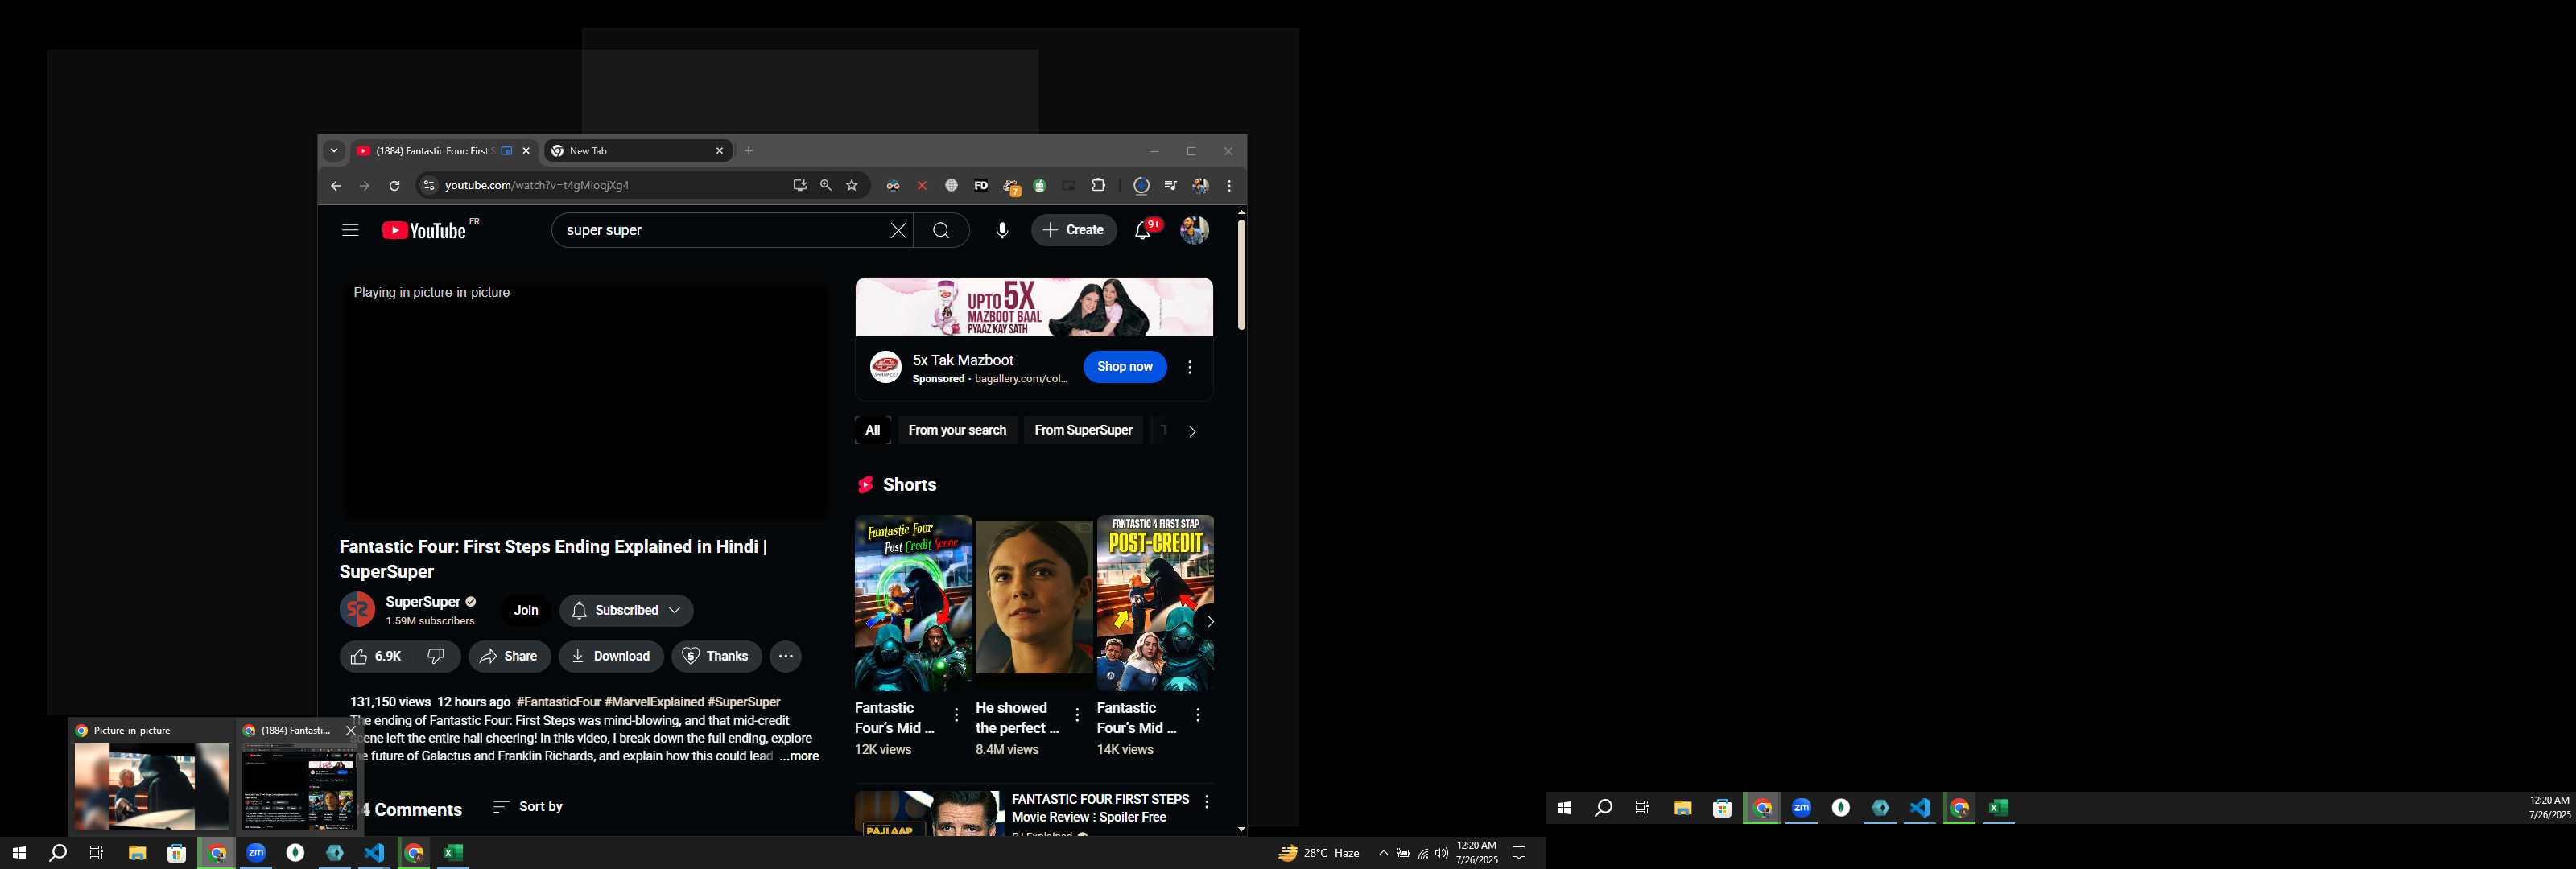Open a new Chrome tab with plus
The height and width of the screenshot is (869, 2576).
click(x=749, y=151)
